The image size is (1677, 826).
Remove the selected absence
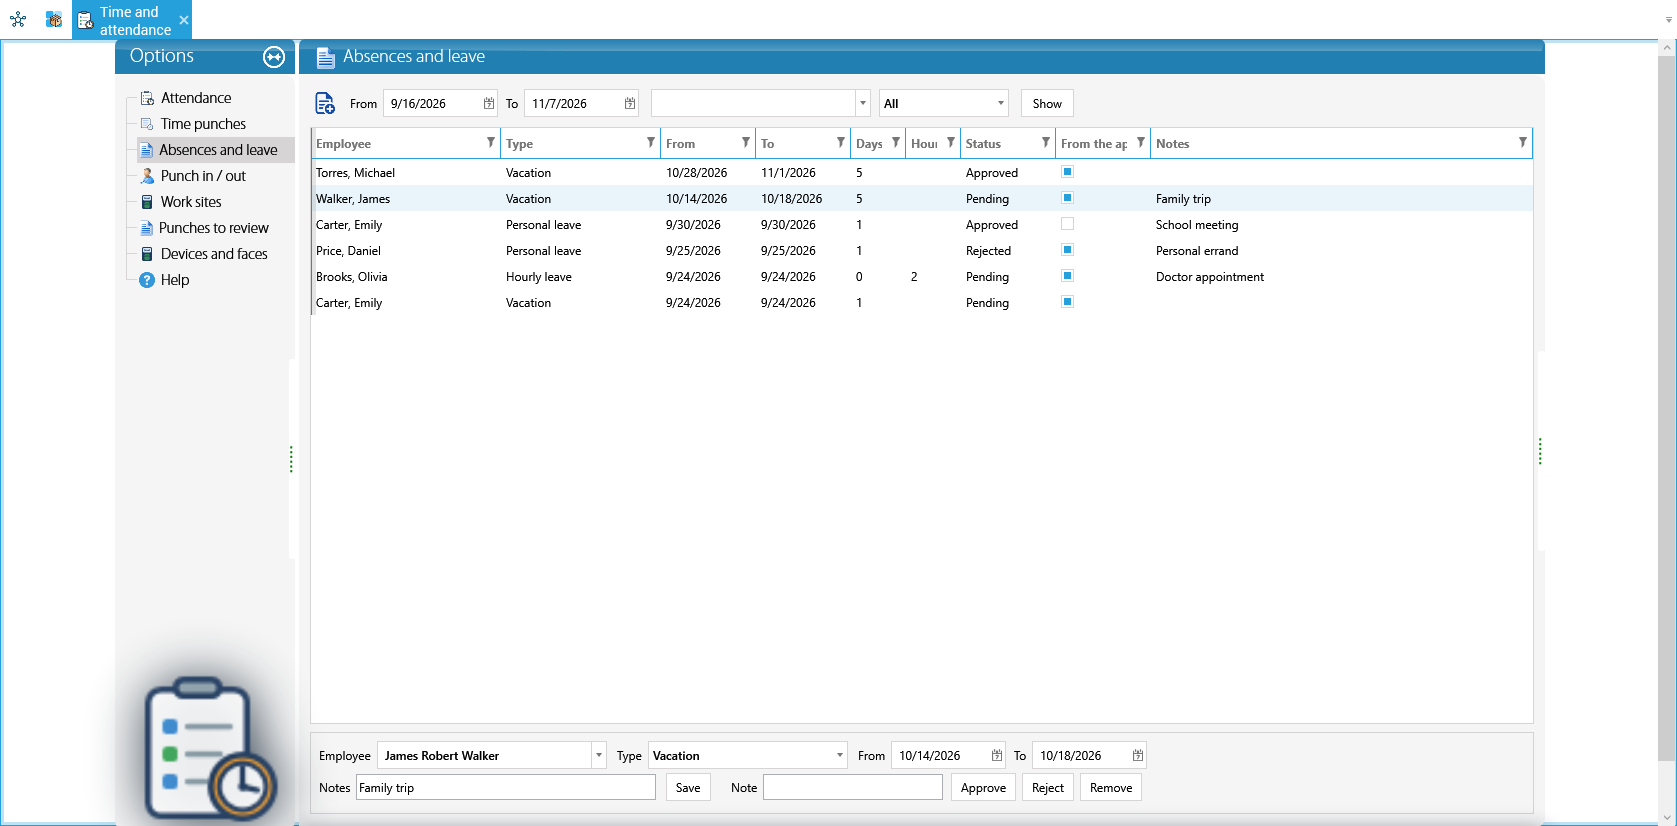pyautogui.click(x=1111, y=787)
